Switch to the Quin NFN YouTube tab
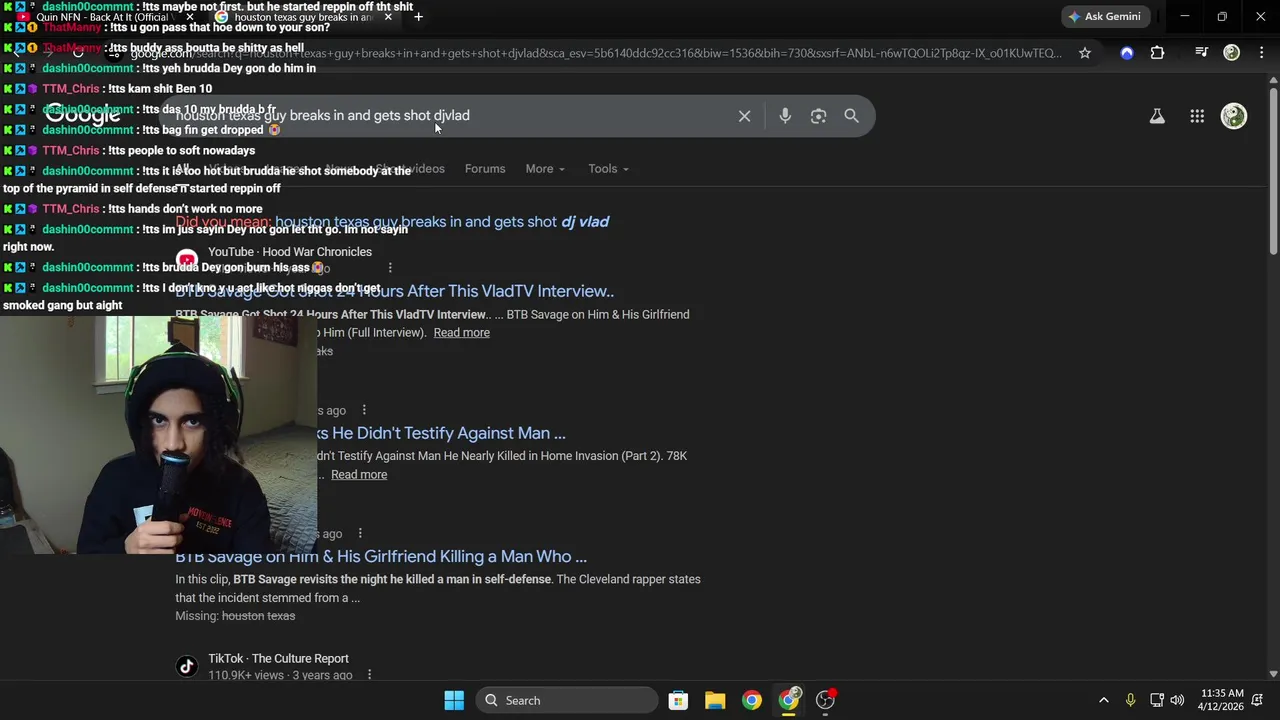The width and height of the screenshot is (1280, 720). click(x=105, y=17)
